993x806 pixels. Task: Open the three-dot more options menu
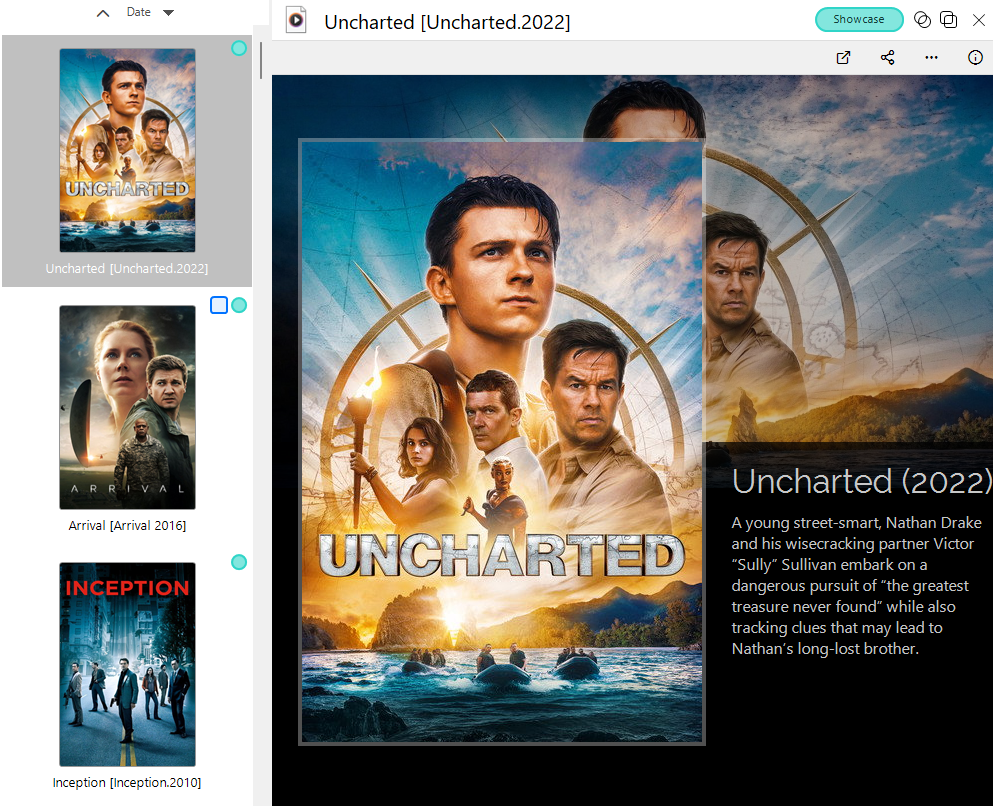point(931,58)
